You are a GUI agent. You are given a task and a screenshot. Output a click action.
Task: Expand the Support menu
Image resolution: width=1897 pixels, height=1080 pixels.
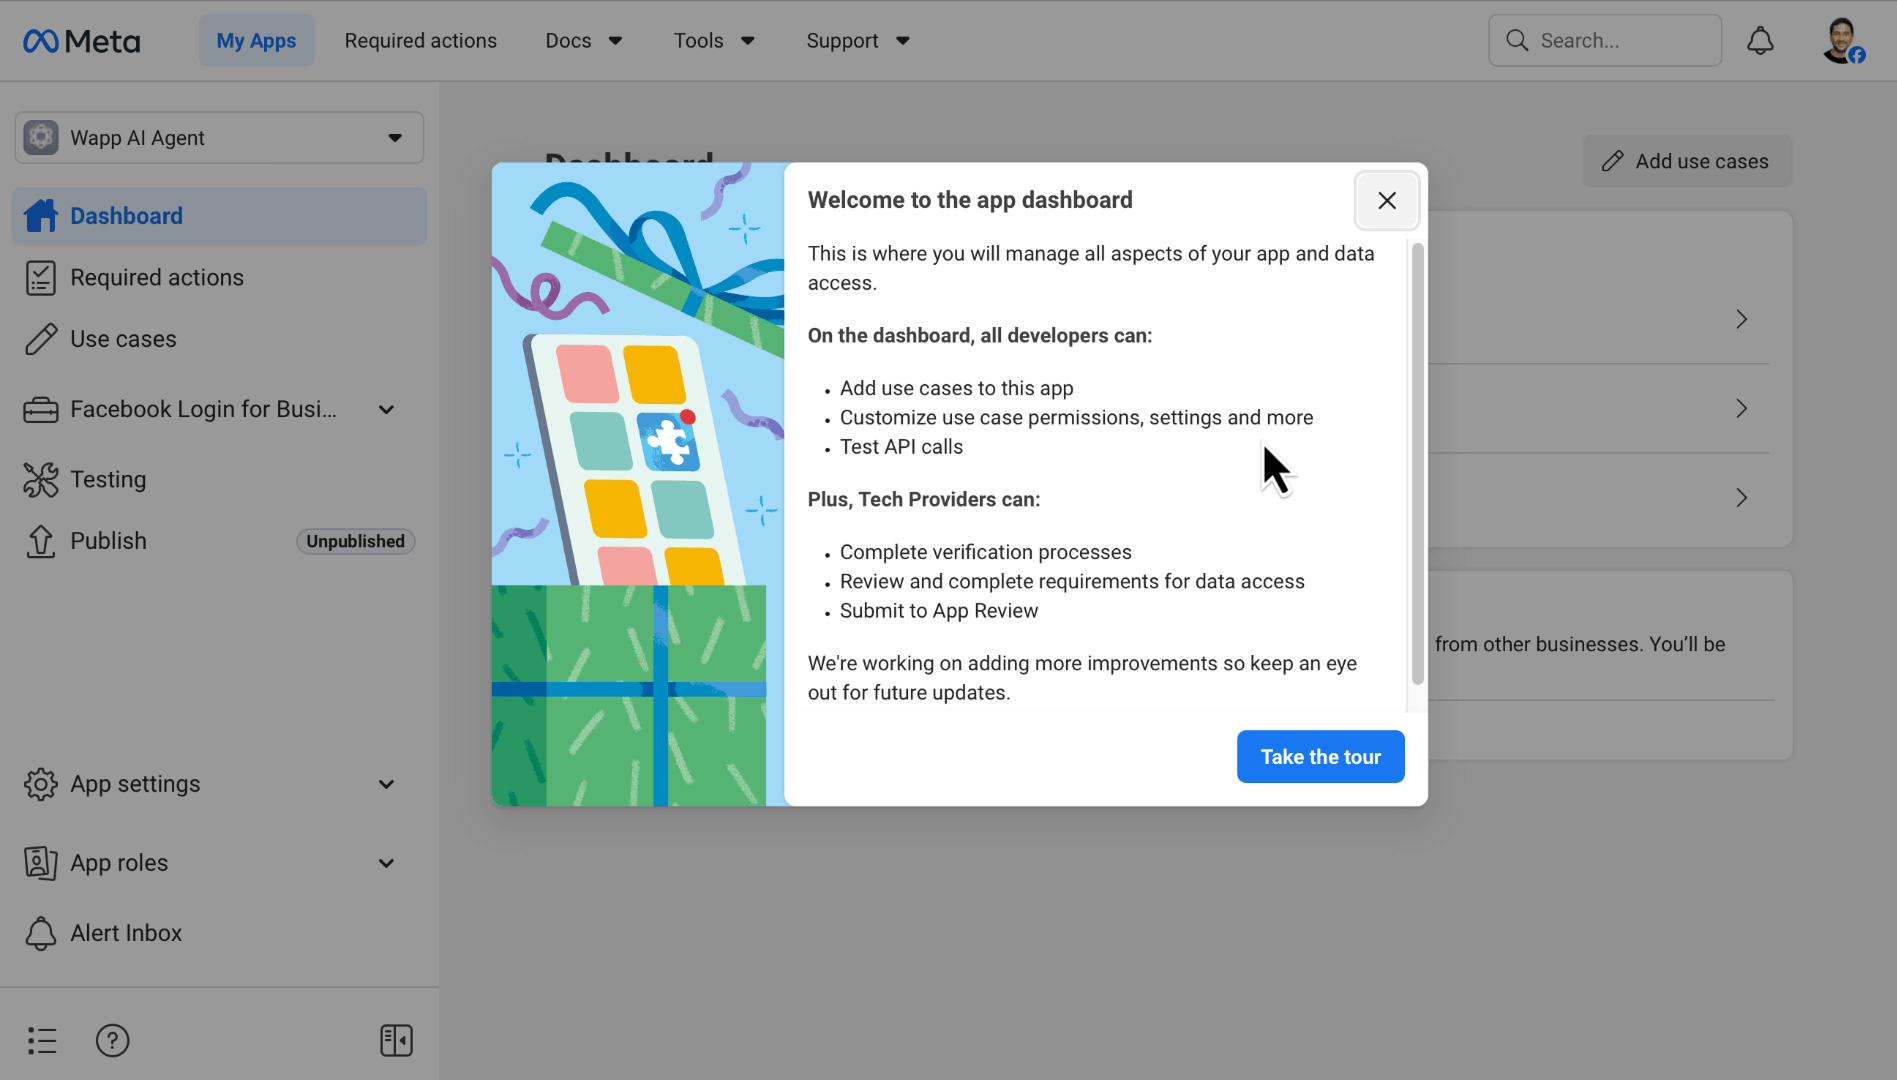click(858, 41)
